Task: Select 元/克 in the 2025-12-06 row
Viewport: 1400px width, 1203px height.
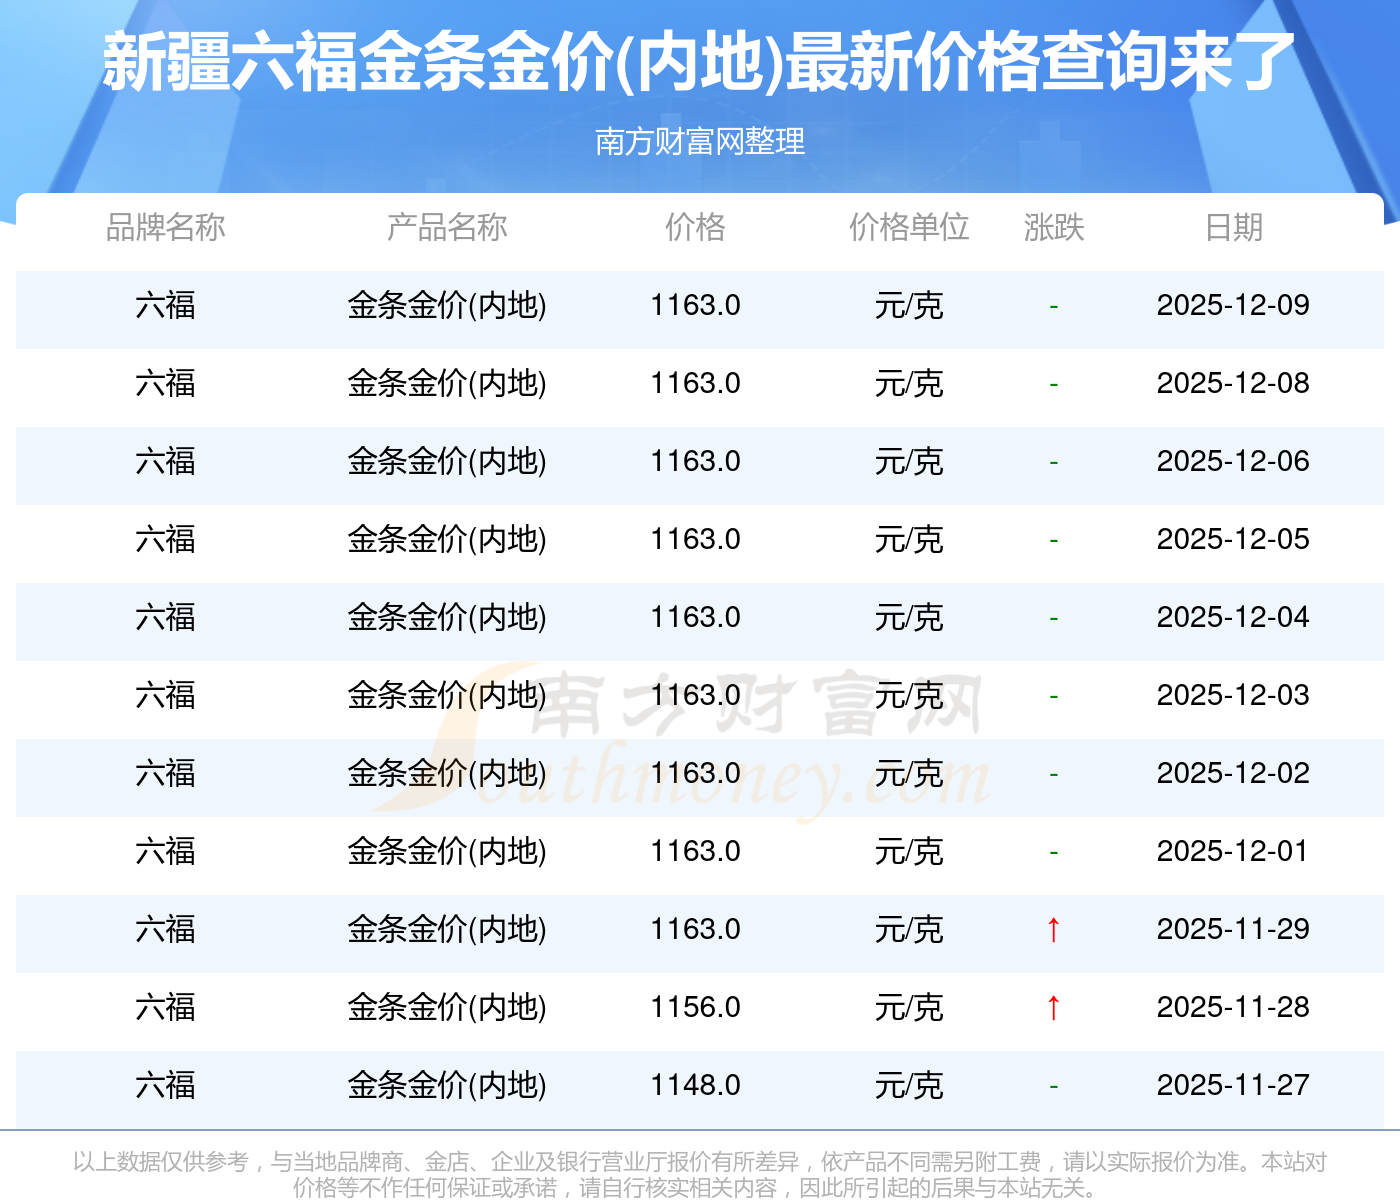Action: coord(909,461)
